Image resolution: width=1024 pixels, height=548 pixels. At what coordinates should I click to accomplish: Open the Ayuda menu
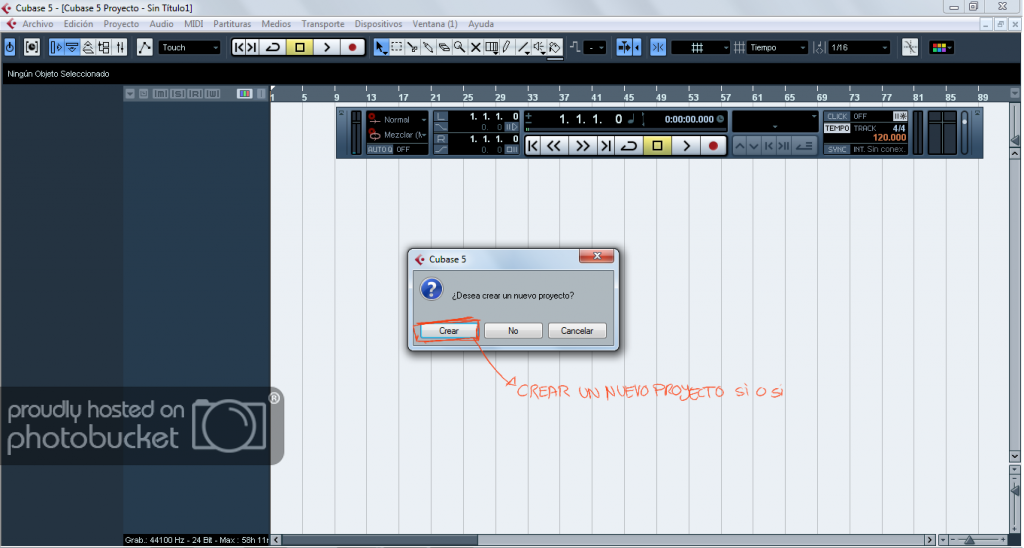pos(481,24)
